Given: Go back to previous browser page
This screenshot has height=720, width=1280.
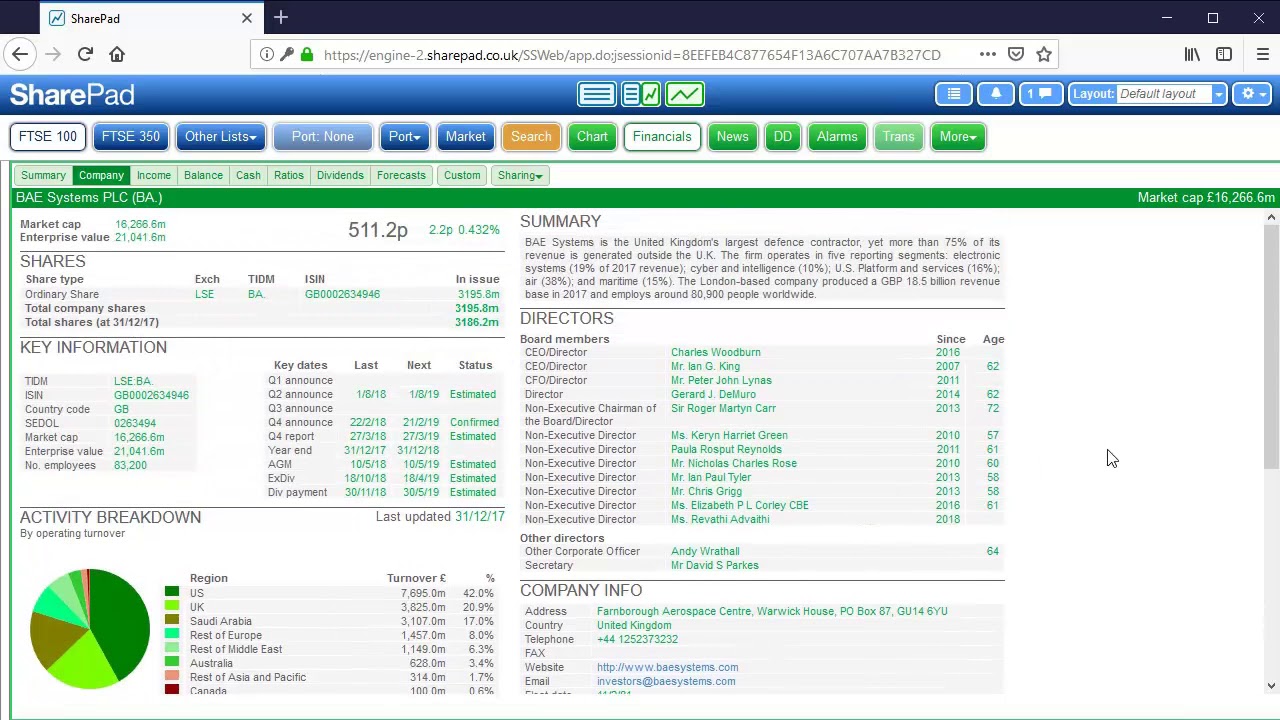Looking at the screenshot, I should click(x=20, y=54).
